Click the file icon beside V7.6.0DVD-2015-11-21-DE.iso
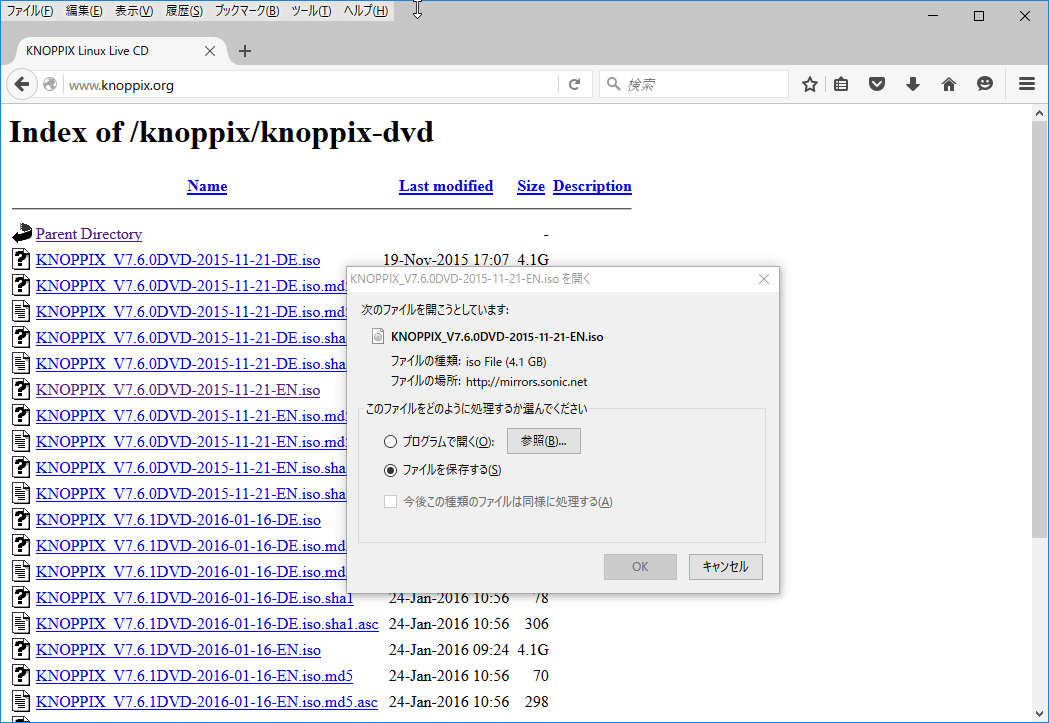This screenshot has width=1049, height=723. [21, 259]
